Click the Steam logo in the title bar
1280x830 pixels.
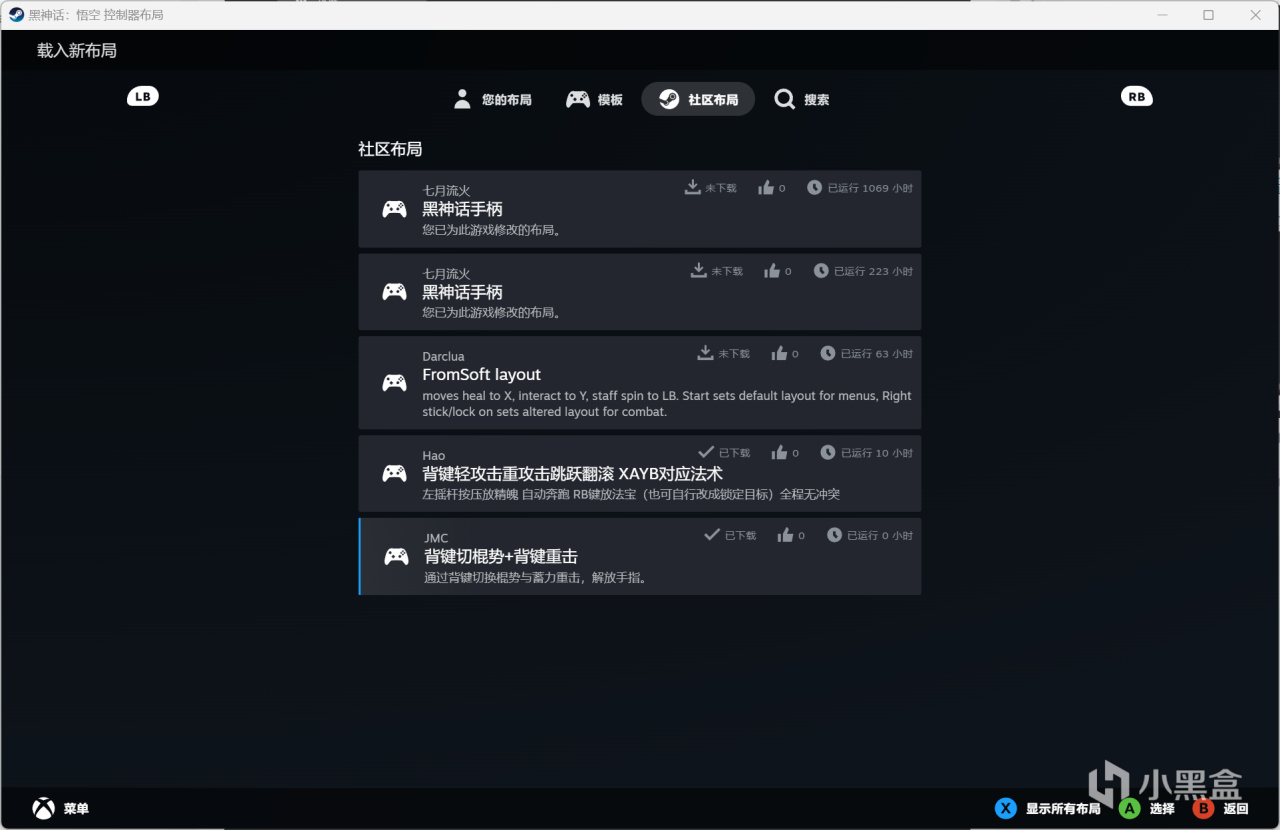(17, 15)
